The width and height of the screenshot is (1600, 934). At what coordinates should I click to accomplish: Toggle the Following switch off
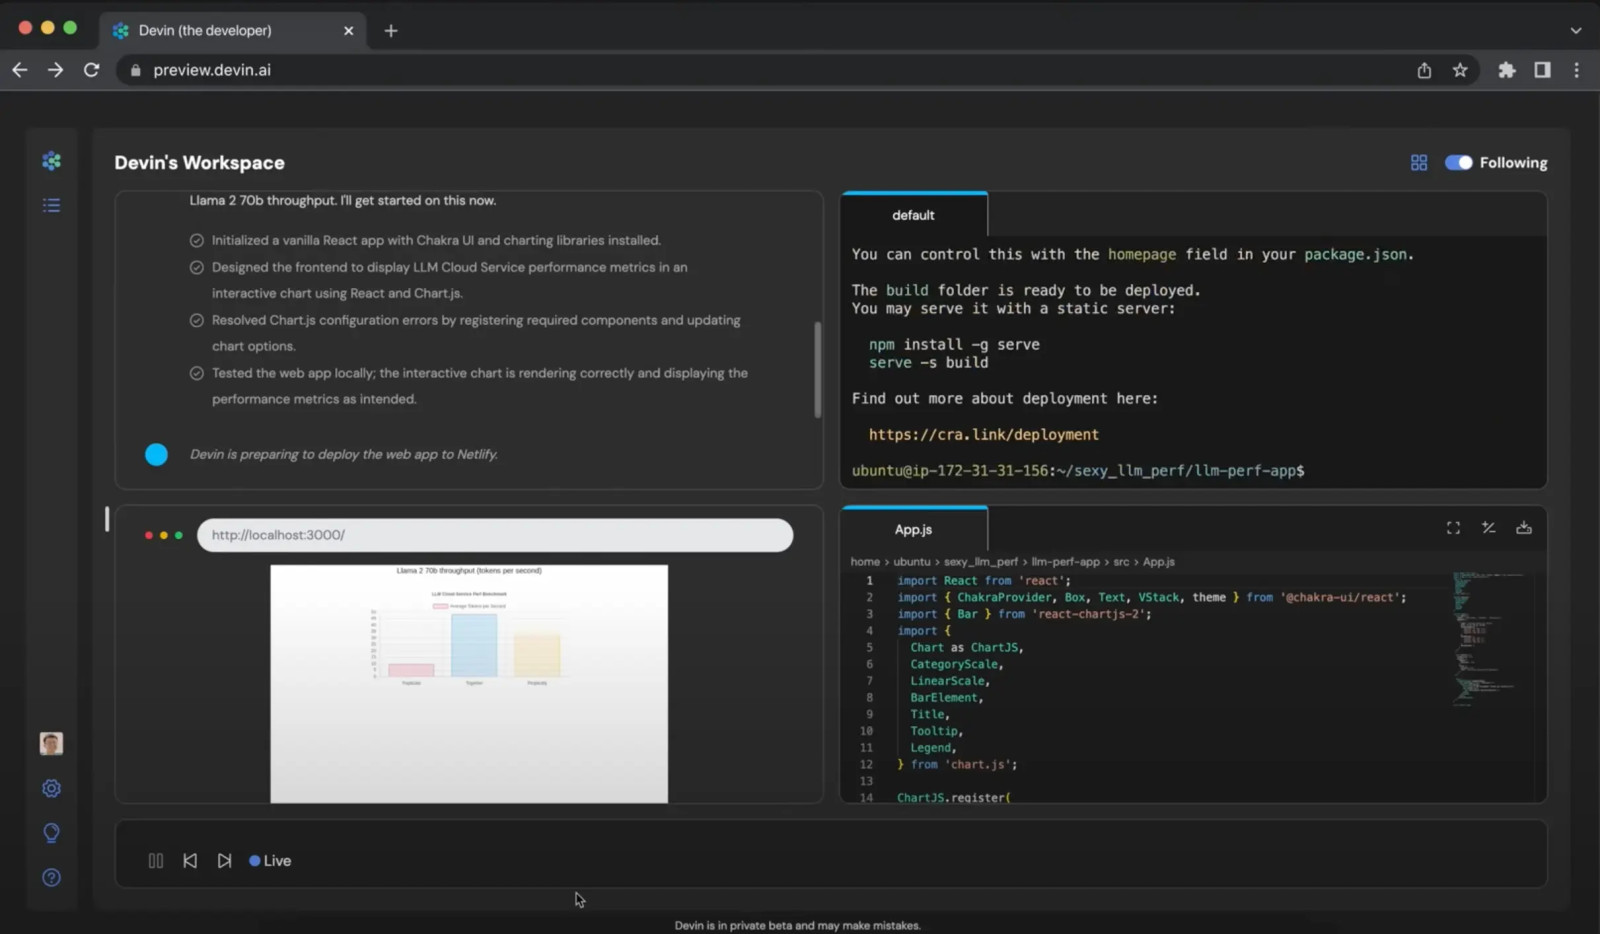pyautogui.click(x=1458, y=163)
